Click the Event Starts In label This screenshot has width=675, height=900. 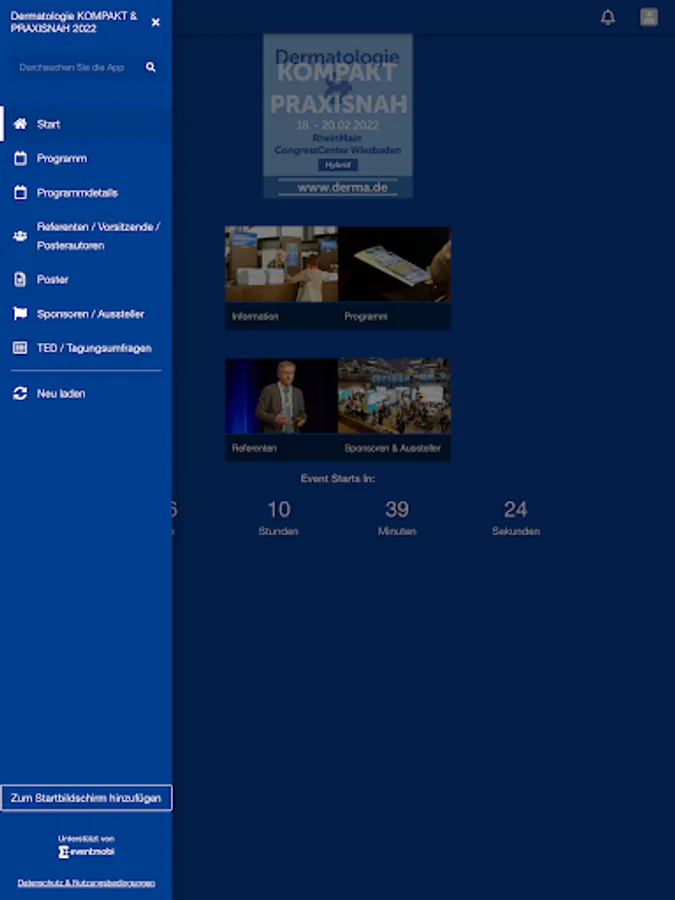[x=338, y=478]
